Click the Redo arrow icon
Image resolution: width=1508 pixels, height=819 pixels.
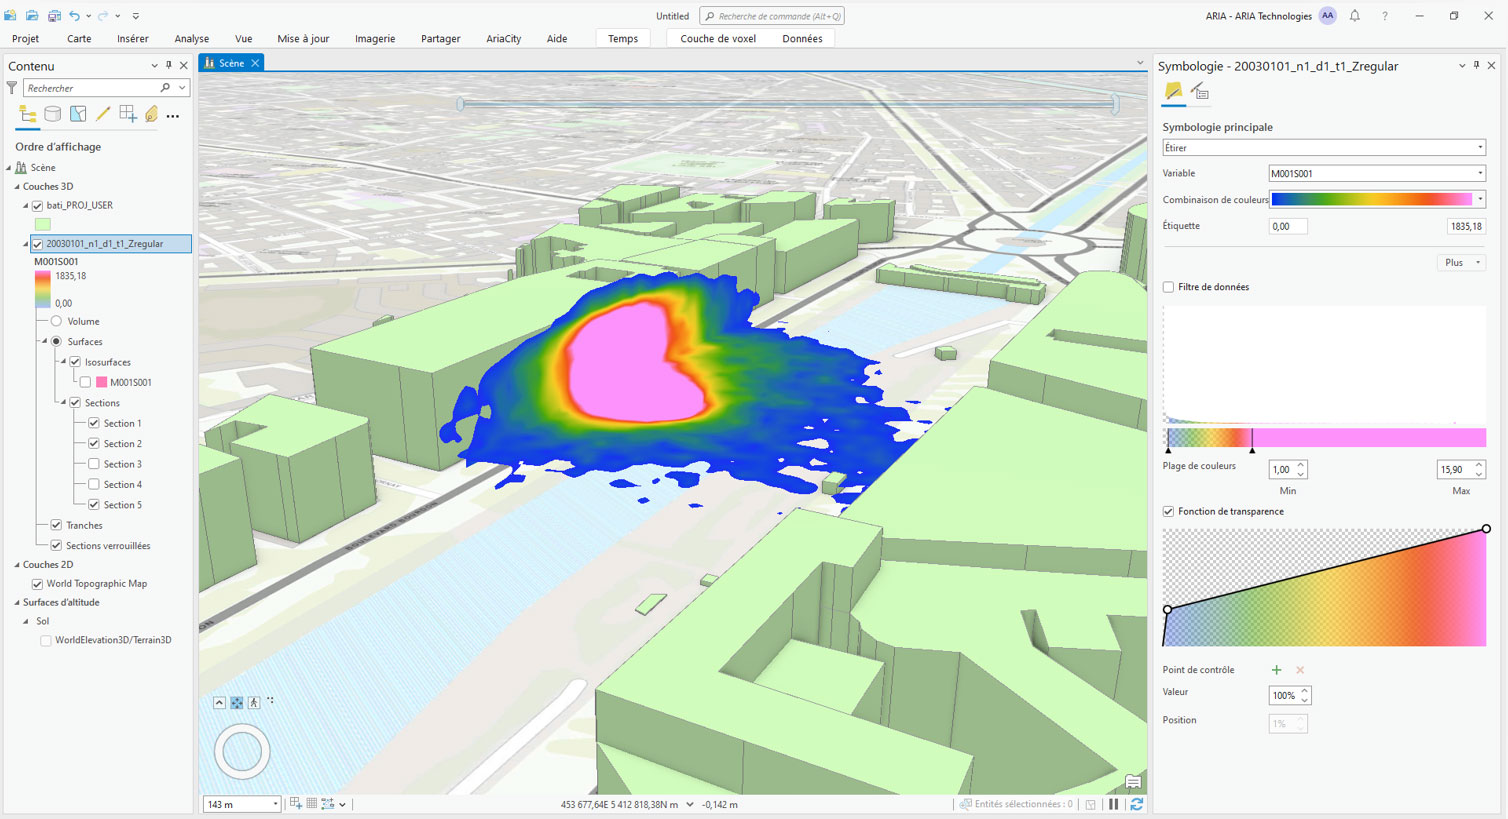point(103,16)
